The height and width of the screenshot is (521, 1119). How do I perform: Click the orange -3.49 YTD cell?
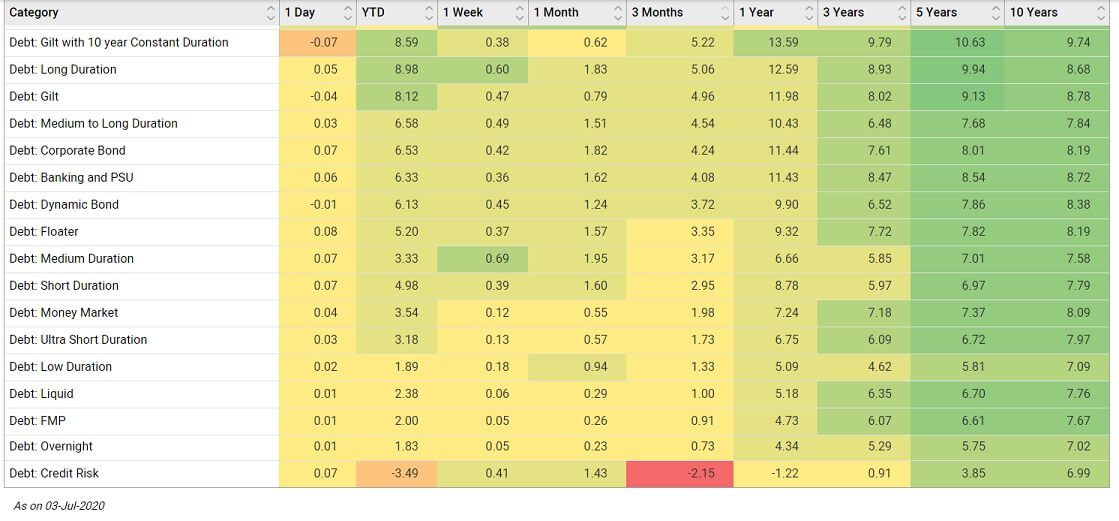397,473
